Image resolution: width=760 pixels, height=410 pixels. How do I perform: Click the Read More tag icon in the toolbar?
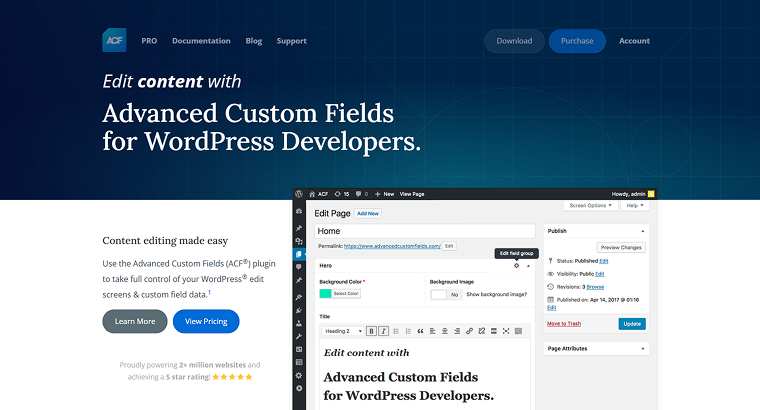(493, 331)
